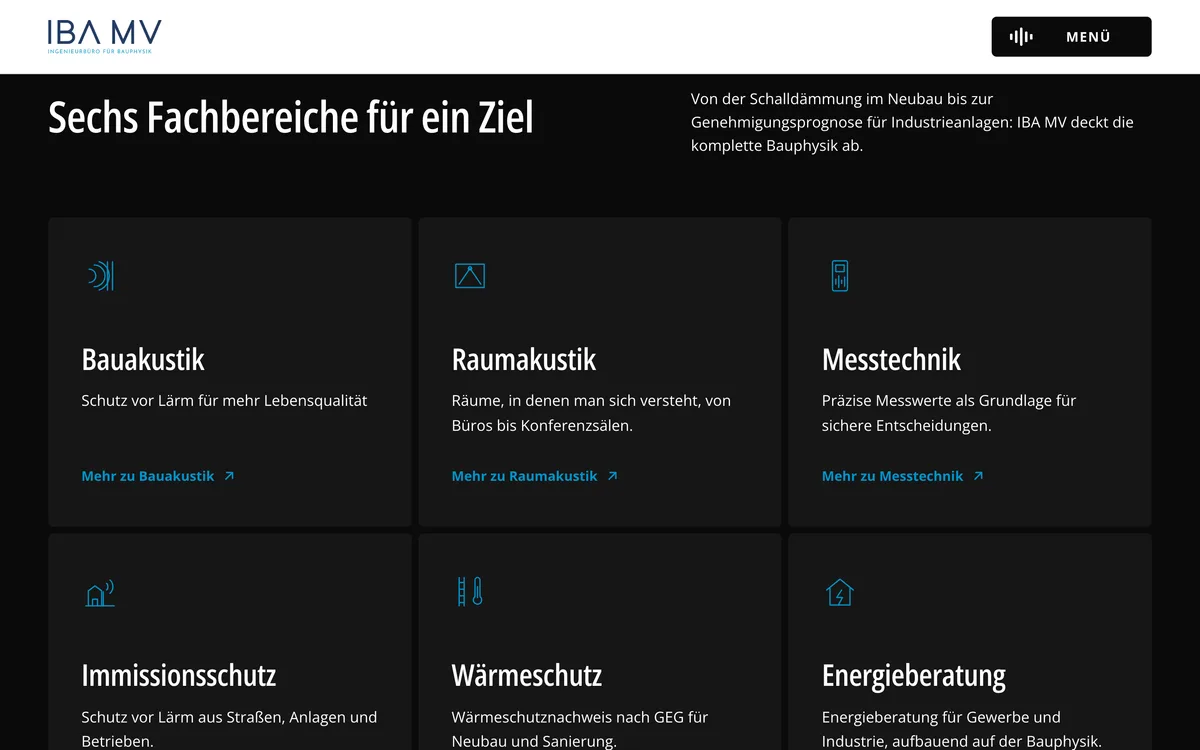Follow the Mehr zu Messtechnik link
The image size is (1200, 750).
coord(903,476)
